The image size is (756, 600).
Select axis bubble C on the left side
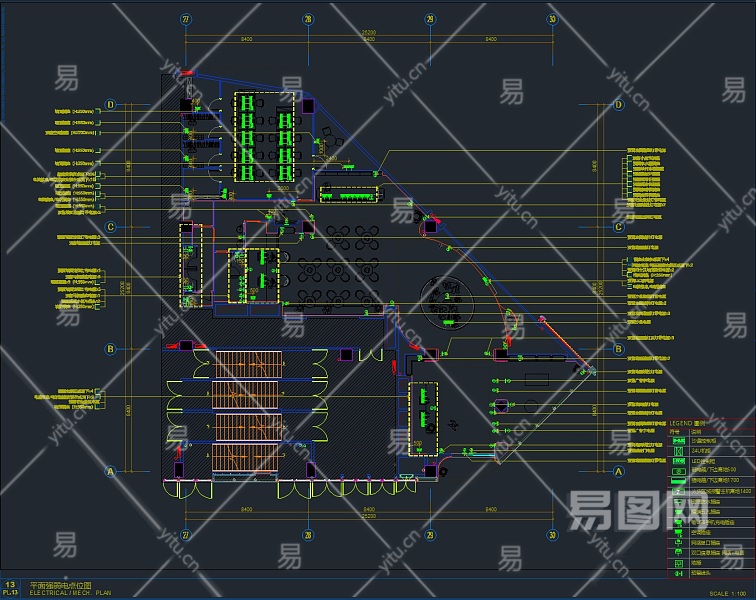(110, 227)
